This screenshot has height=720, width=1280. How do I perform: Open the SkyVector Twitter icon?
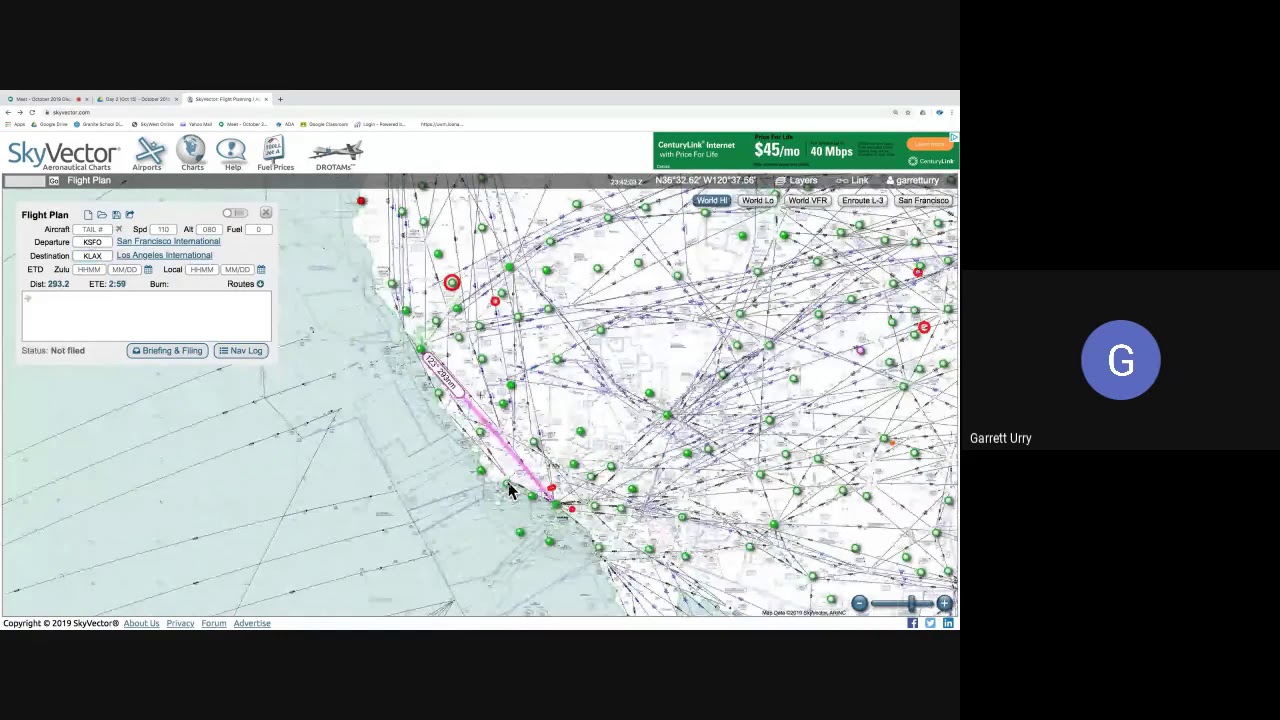[930, 623]
